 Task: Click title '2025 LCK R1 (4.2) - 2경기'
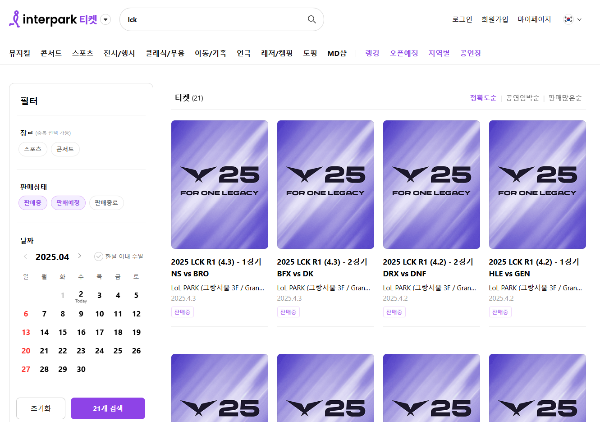coord(428,262)
